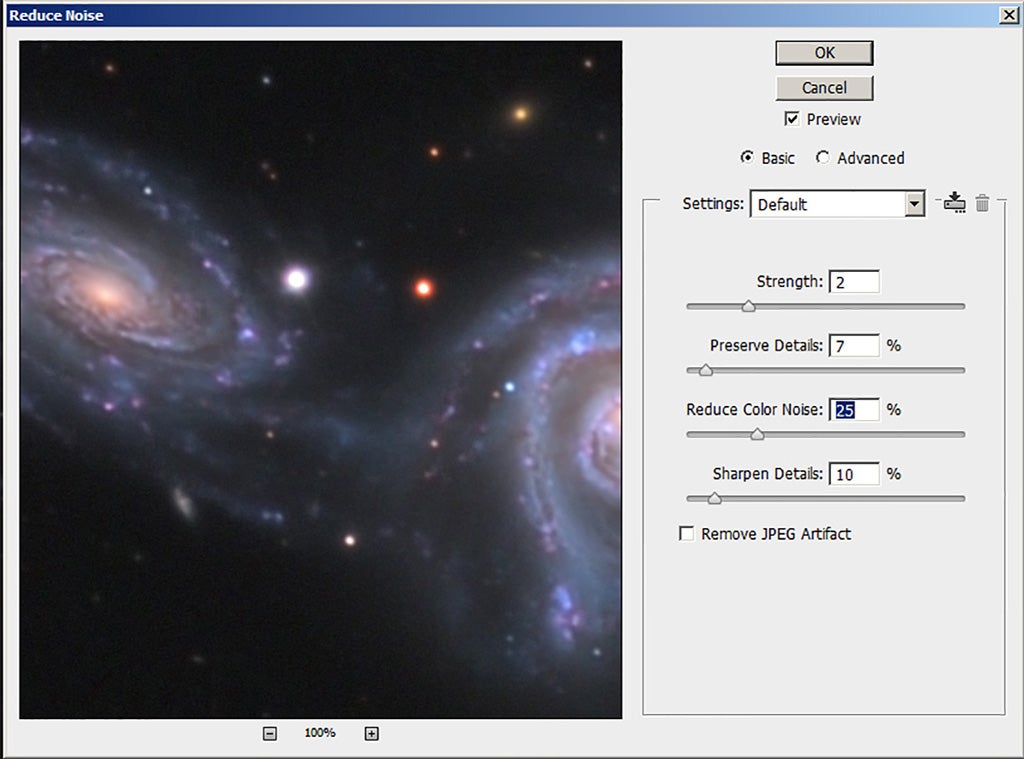Click the Reduce Color Noise slider thumb
Image resolution: width=1024 pixels, height=759 pixels.
[x=757, y=434]
